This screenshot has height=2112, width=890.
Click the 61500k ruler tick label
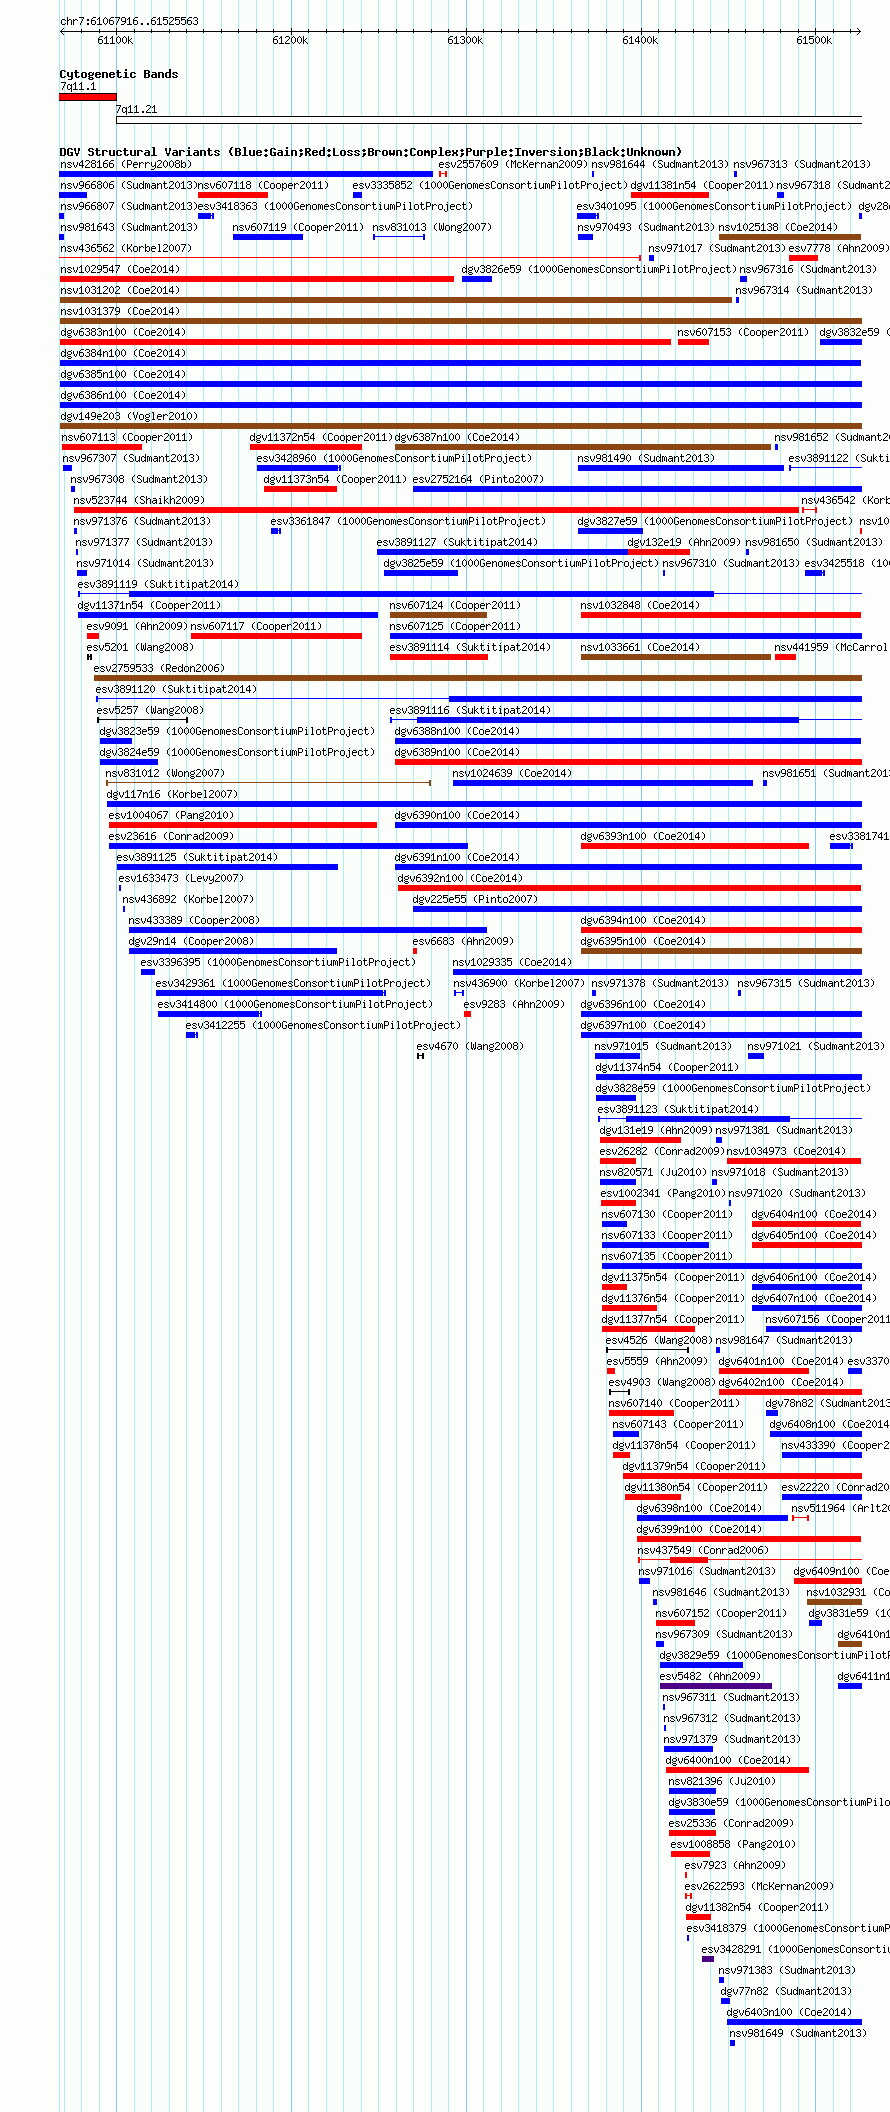pyautogui.click(x=814, y=40)
